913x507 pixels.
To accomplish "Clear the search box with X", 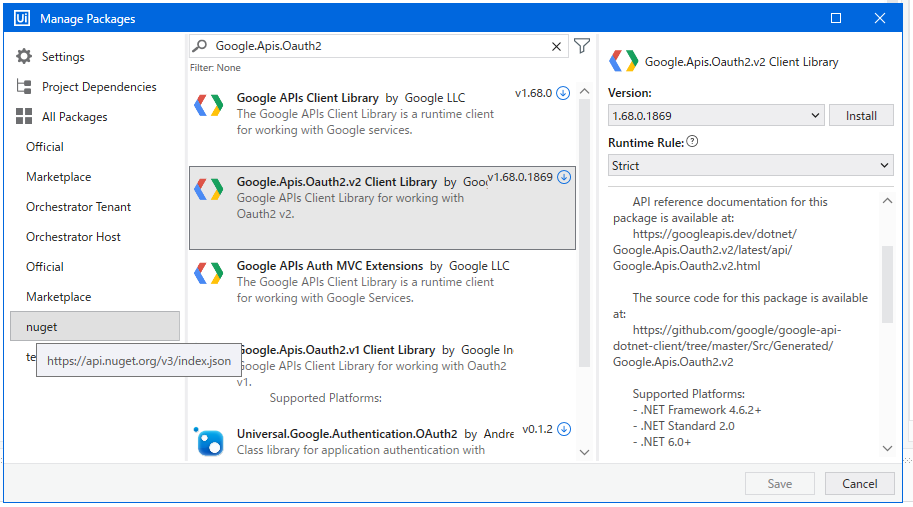I will [x=557, y=46].
